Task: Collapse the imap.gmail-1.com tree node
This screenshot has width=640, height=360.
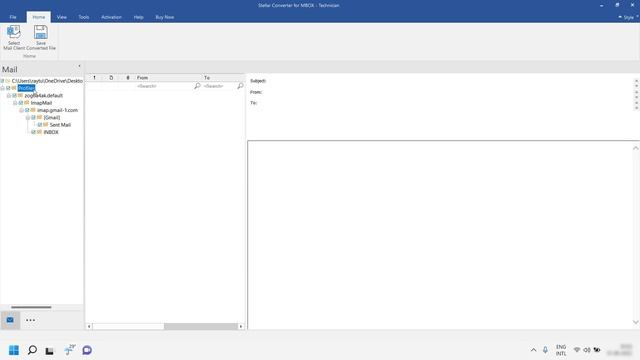Action: click(x=21, y=110)
